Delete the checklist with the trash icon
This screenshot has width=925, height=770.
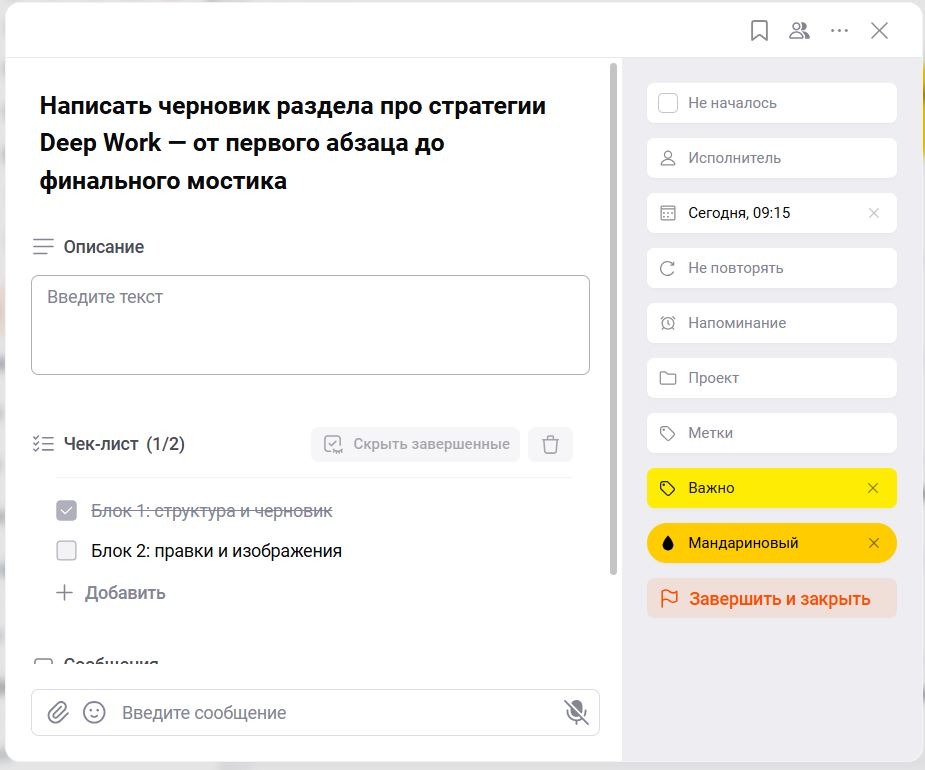tap(550, 444)
